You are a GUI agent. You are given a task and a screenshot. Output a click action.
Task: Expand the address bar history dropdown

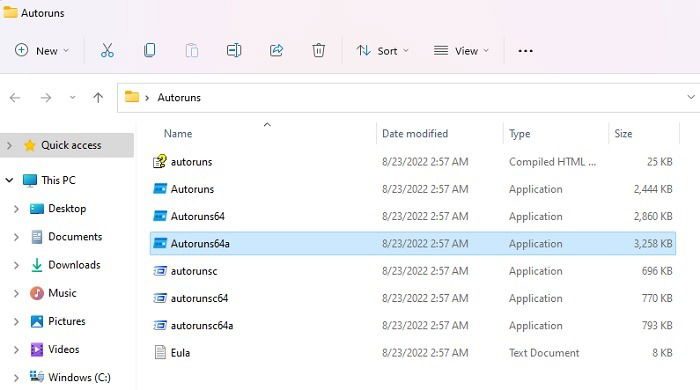tap(691, 97)
